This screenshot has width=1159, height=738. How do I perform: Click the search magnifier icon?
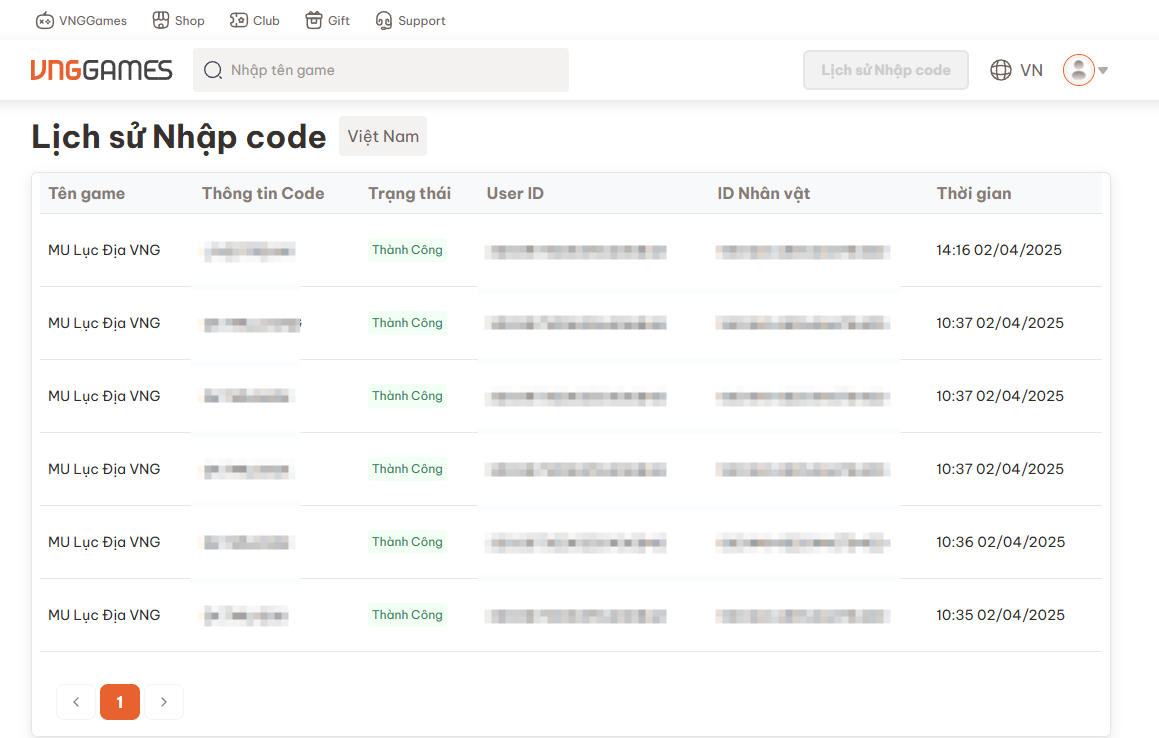point(213,70)
